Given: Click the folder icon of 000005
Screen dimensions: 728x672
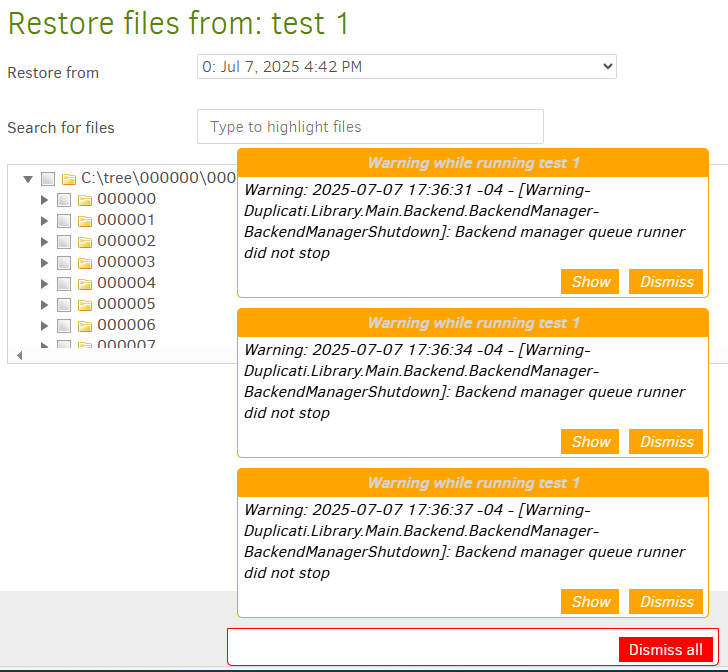Looking at the screenshot, I should pos(84,305).
